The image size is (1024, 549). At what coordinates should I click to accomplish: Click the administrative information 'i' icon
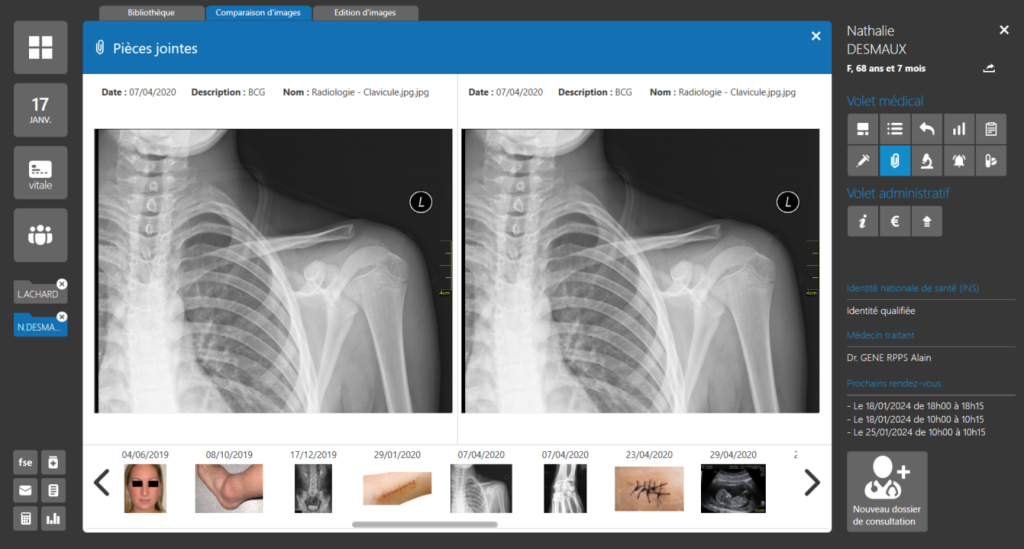tap(863, 221)
